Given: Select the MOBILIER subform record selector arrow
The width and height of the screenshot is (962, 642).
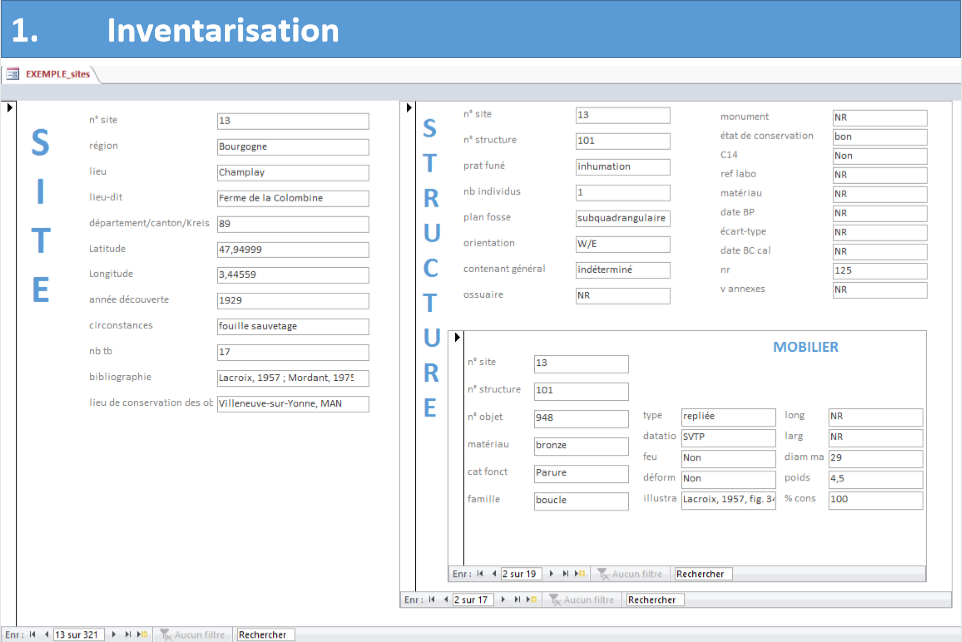Looking at the screenshot, I should (x=457, y=337).
